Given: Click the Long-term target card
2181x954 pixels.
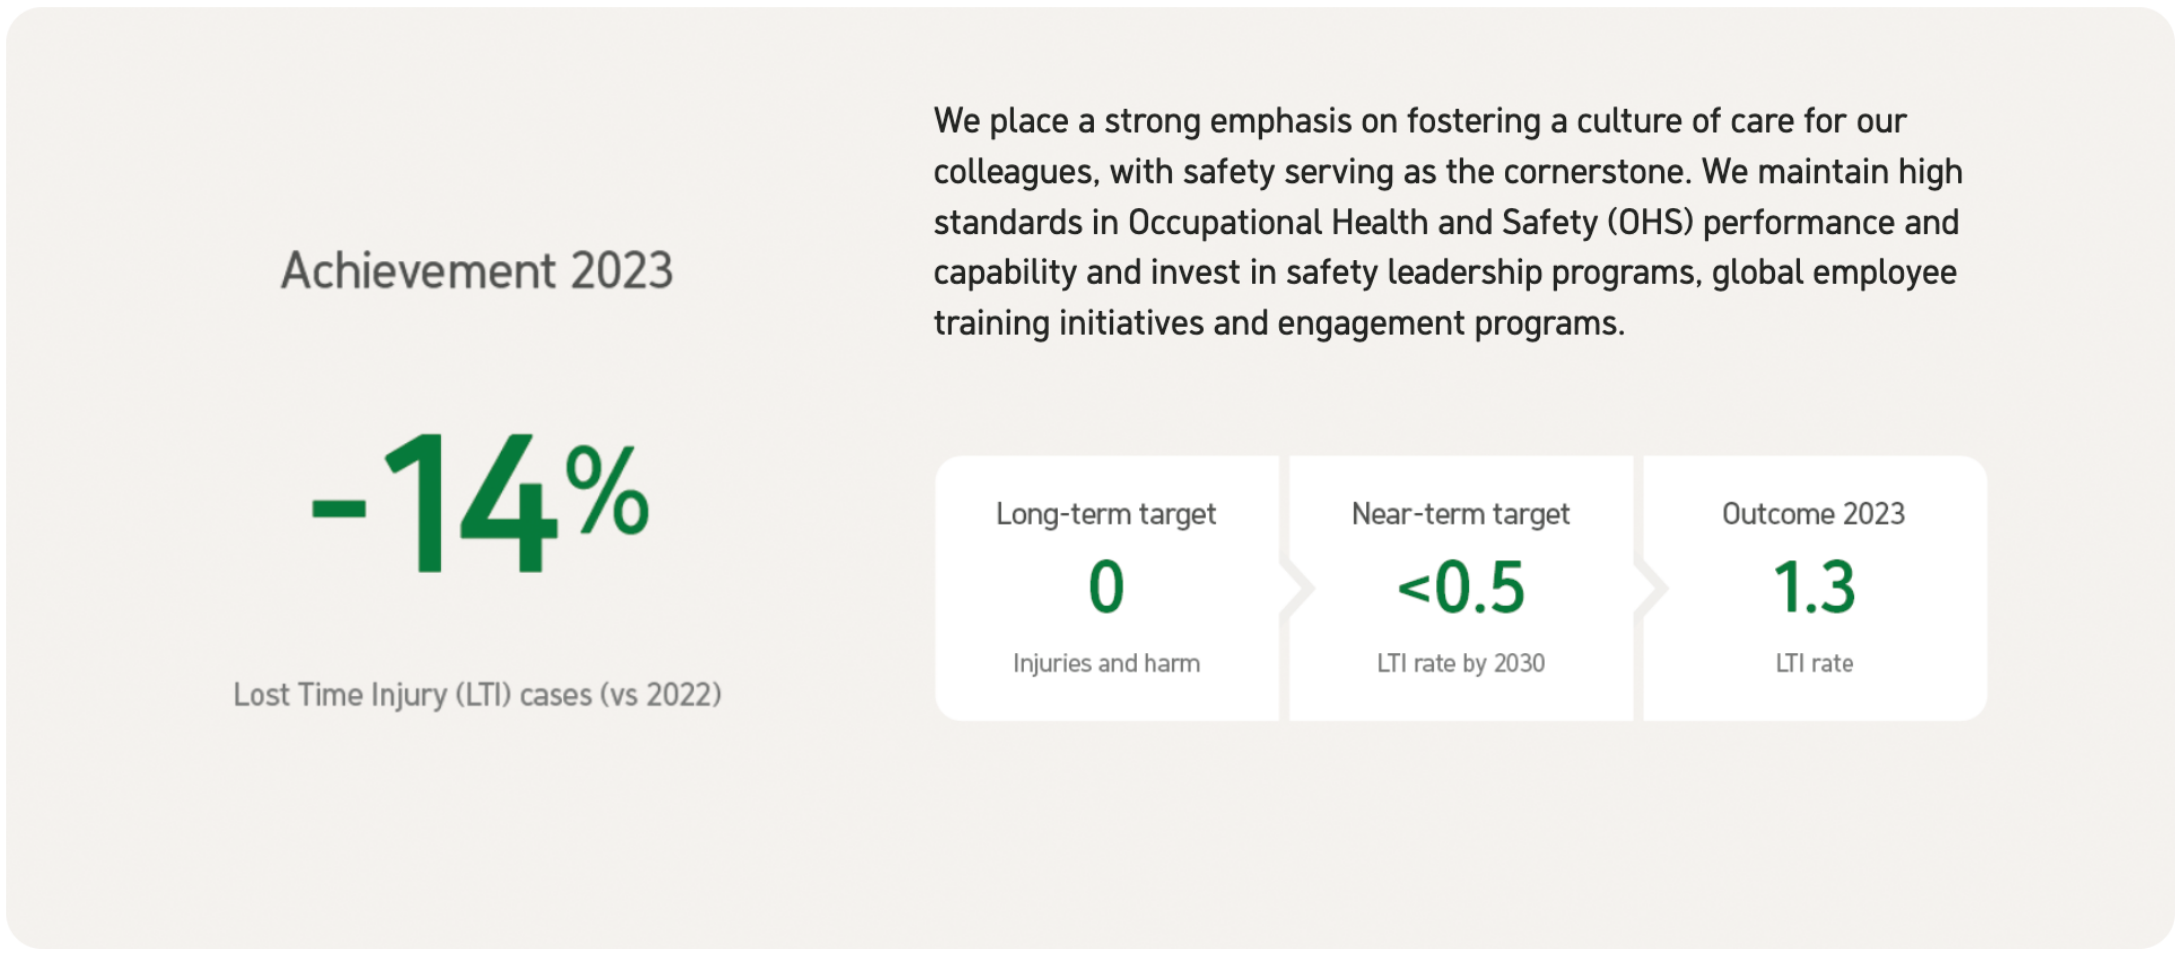Looking at the screenshot, I should pos(1106,588).
